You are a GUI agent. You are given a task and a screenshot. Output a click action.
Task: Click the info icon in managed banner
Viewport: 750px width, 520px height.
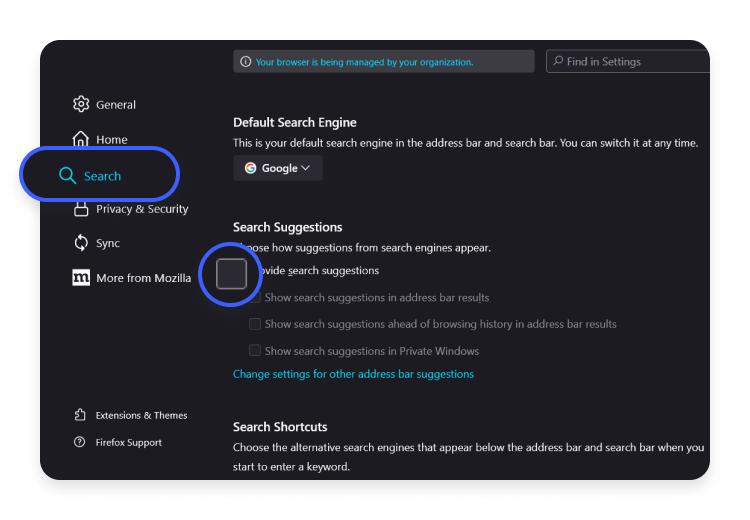(x=245, y=62)
